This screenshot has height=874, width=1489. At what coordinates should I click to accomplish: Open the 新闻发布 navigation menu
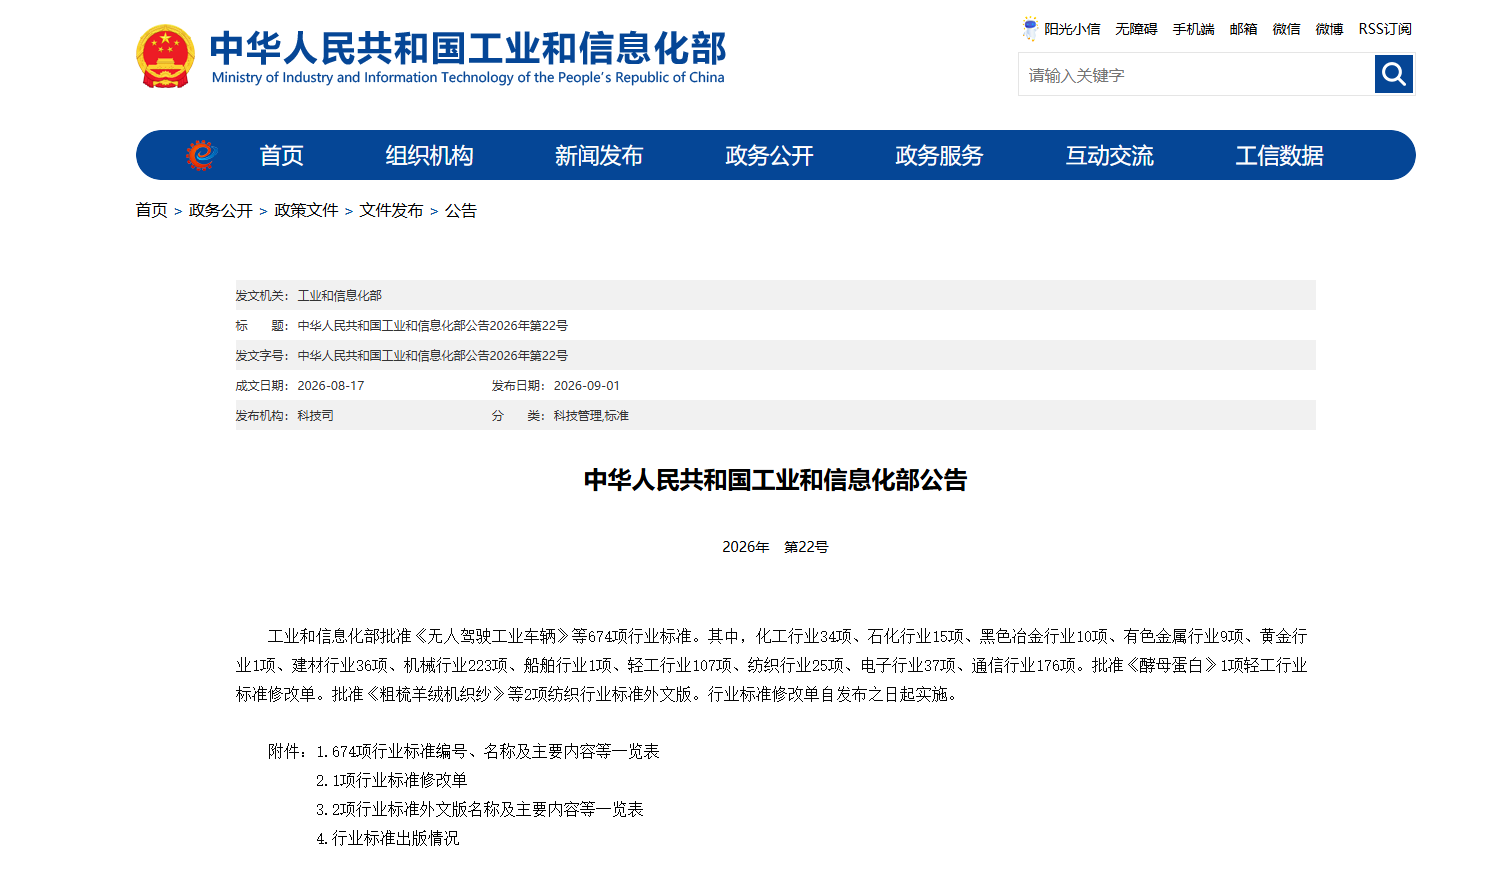coord(599,155)
